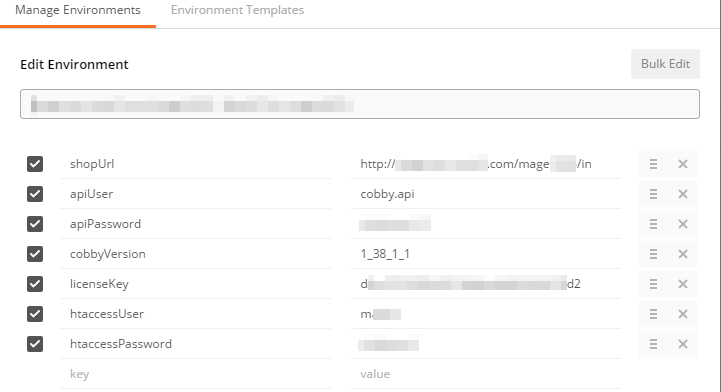
Task: Click reorder handle for cobbyVersion row
Action: tap(653, 254)
